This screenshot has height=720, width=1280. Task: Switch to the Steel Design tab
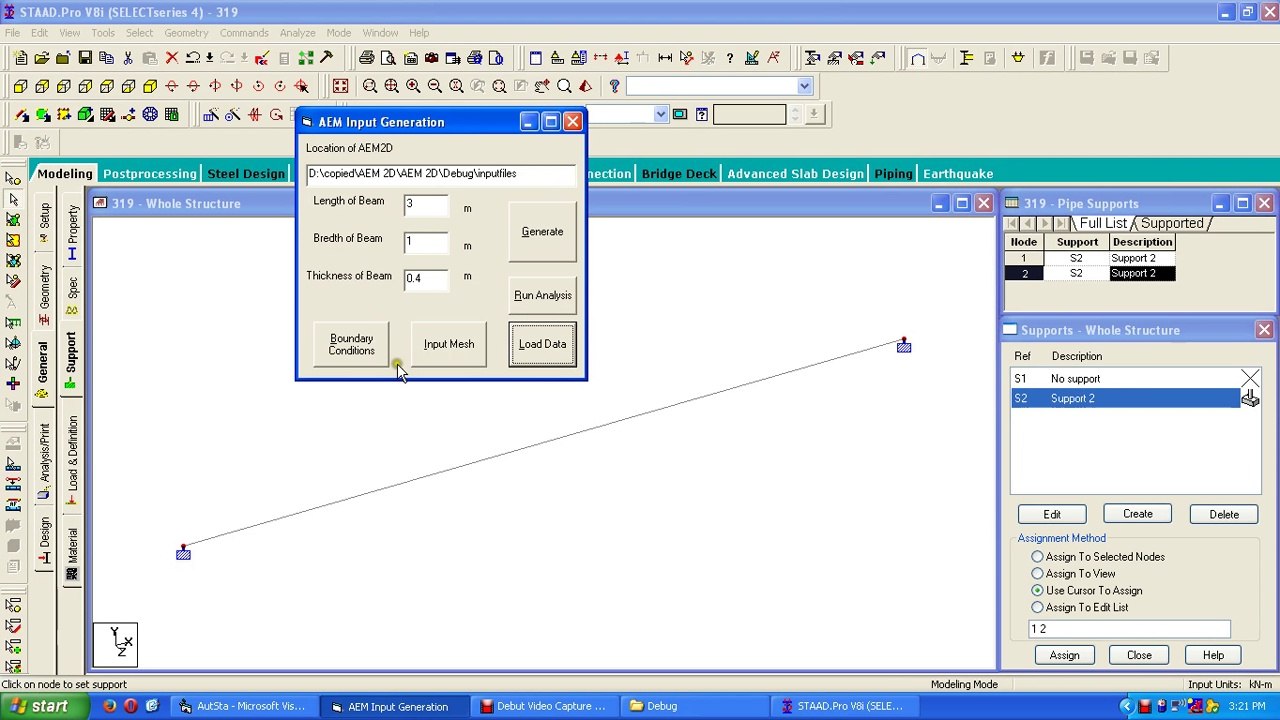pyautogui.click(x=246, y=173)
